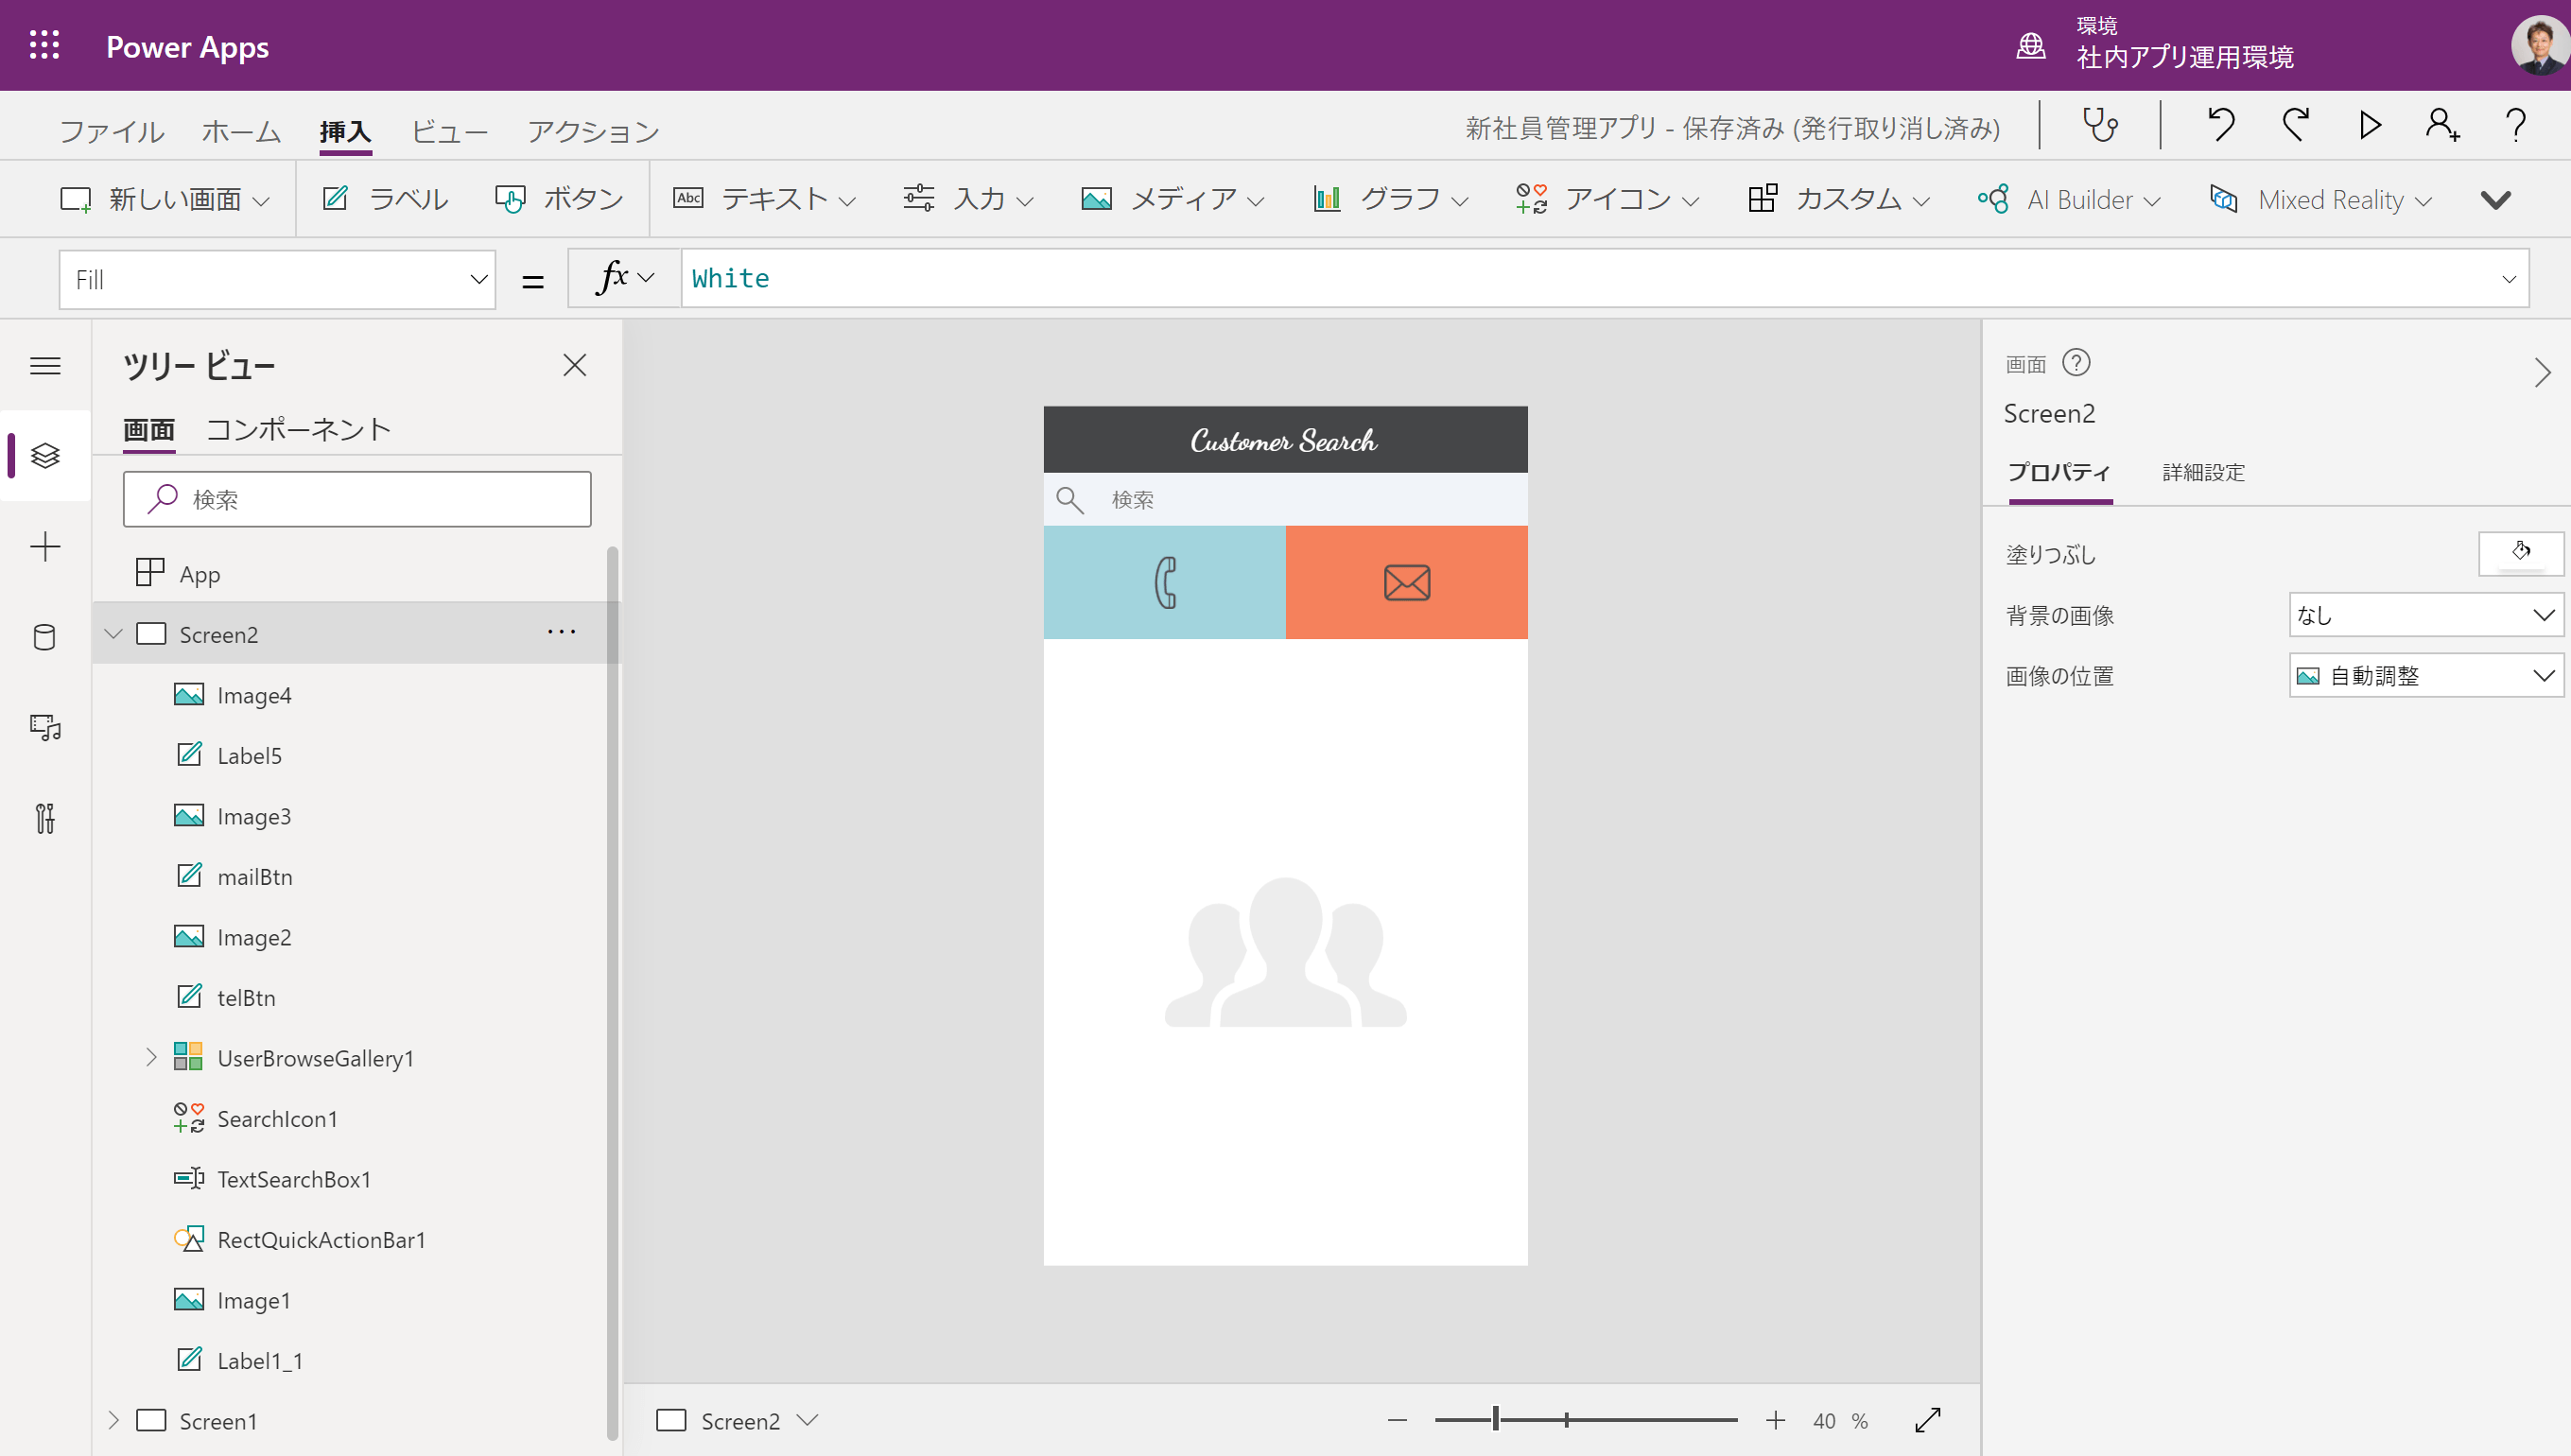Insert a ラベル control
2571x1456 pixels.
[x=384, y=198]
